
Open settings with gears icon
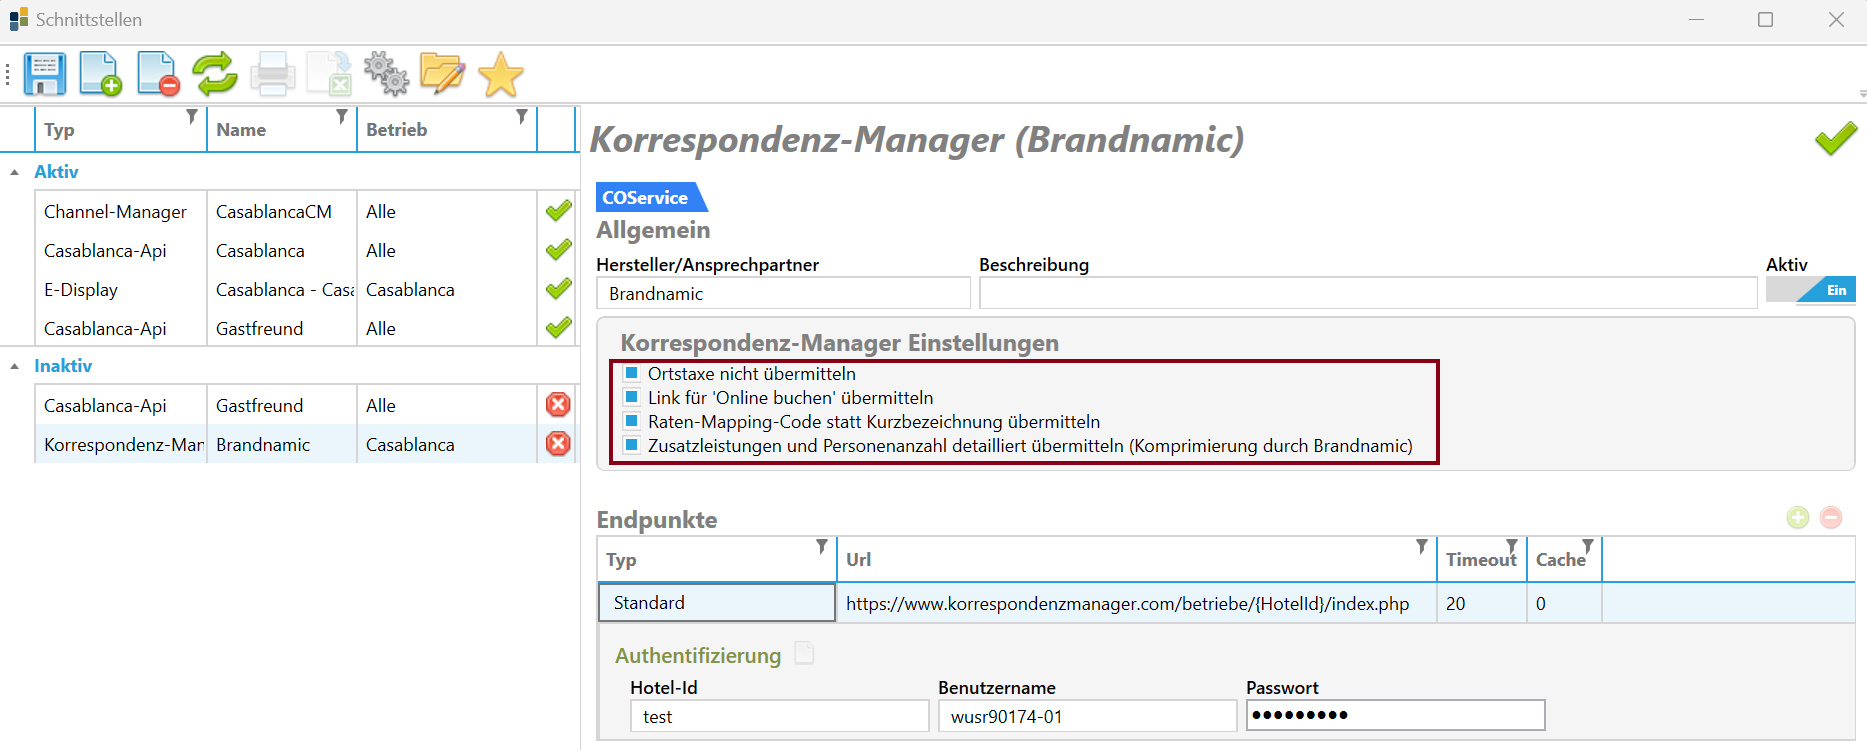386,74
